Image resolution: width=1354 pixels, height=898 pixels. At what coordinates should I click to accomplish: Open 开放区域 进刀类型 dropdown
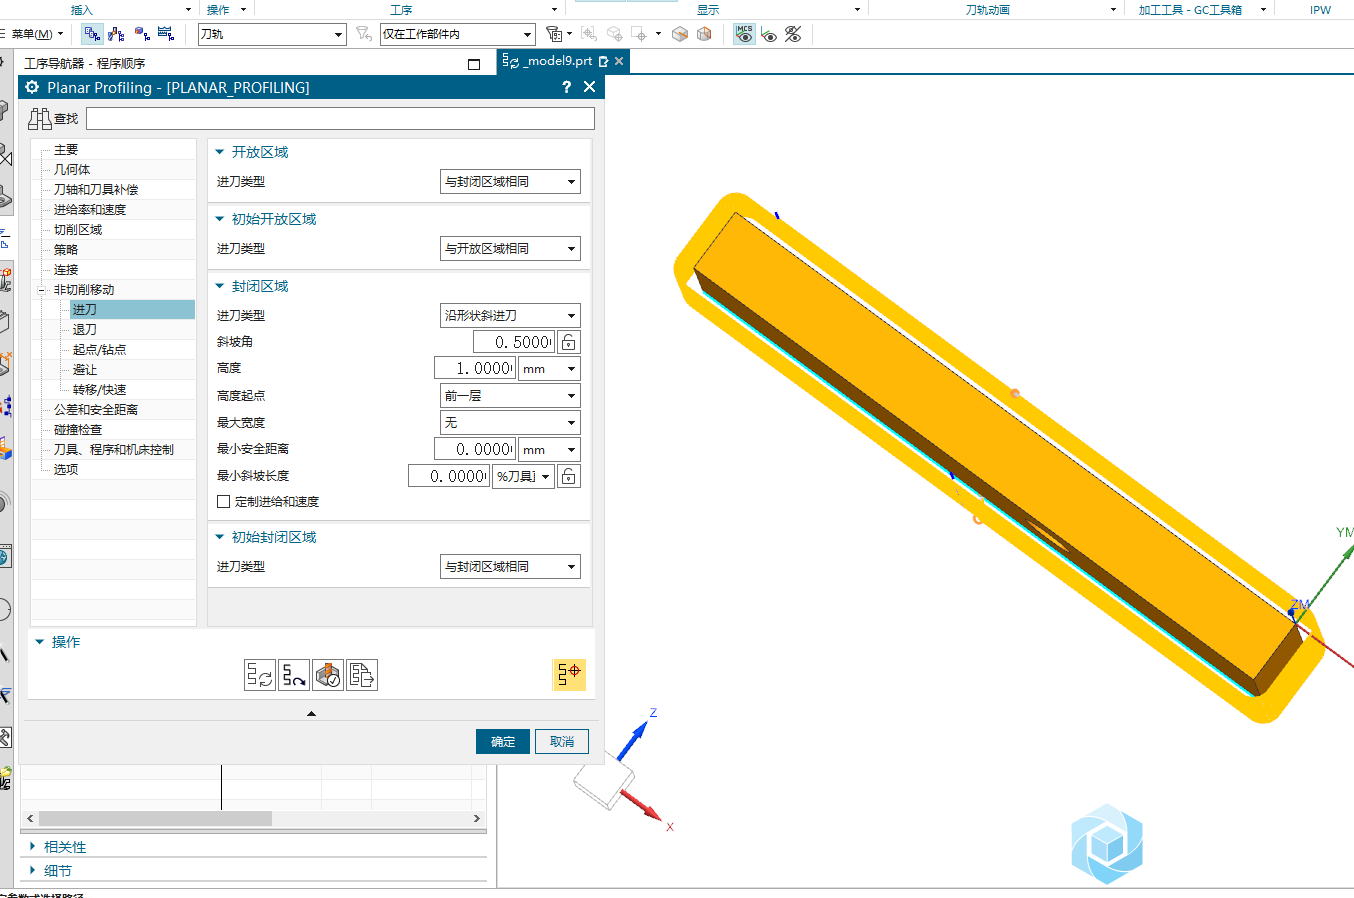(x=510, y=182)
